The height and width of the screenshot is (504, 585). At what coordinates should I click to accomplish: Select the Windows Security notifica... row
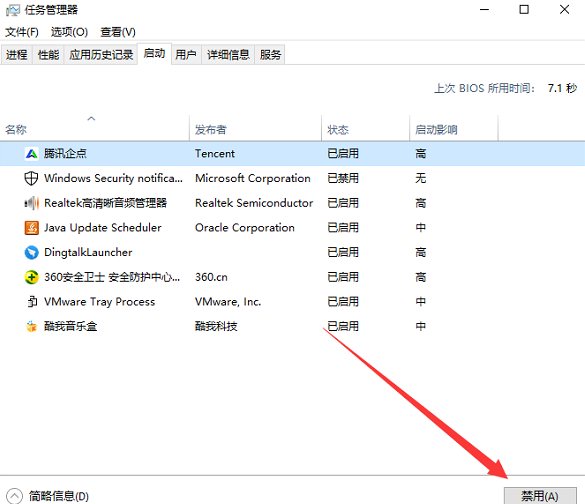pos(292,178)
